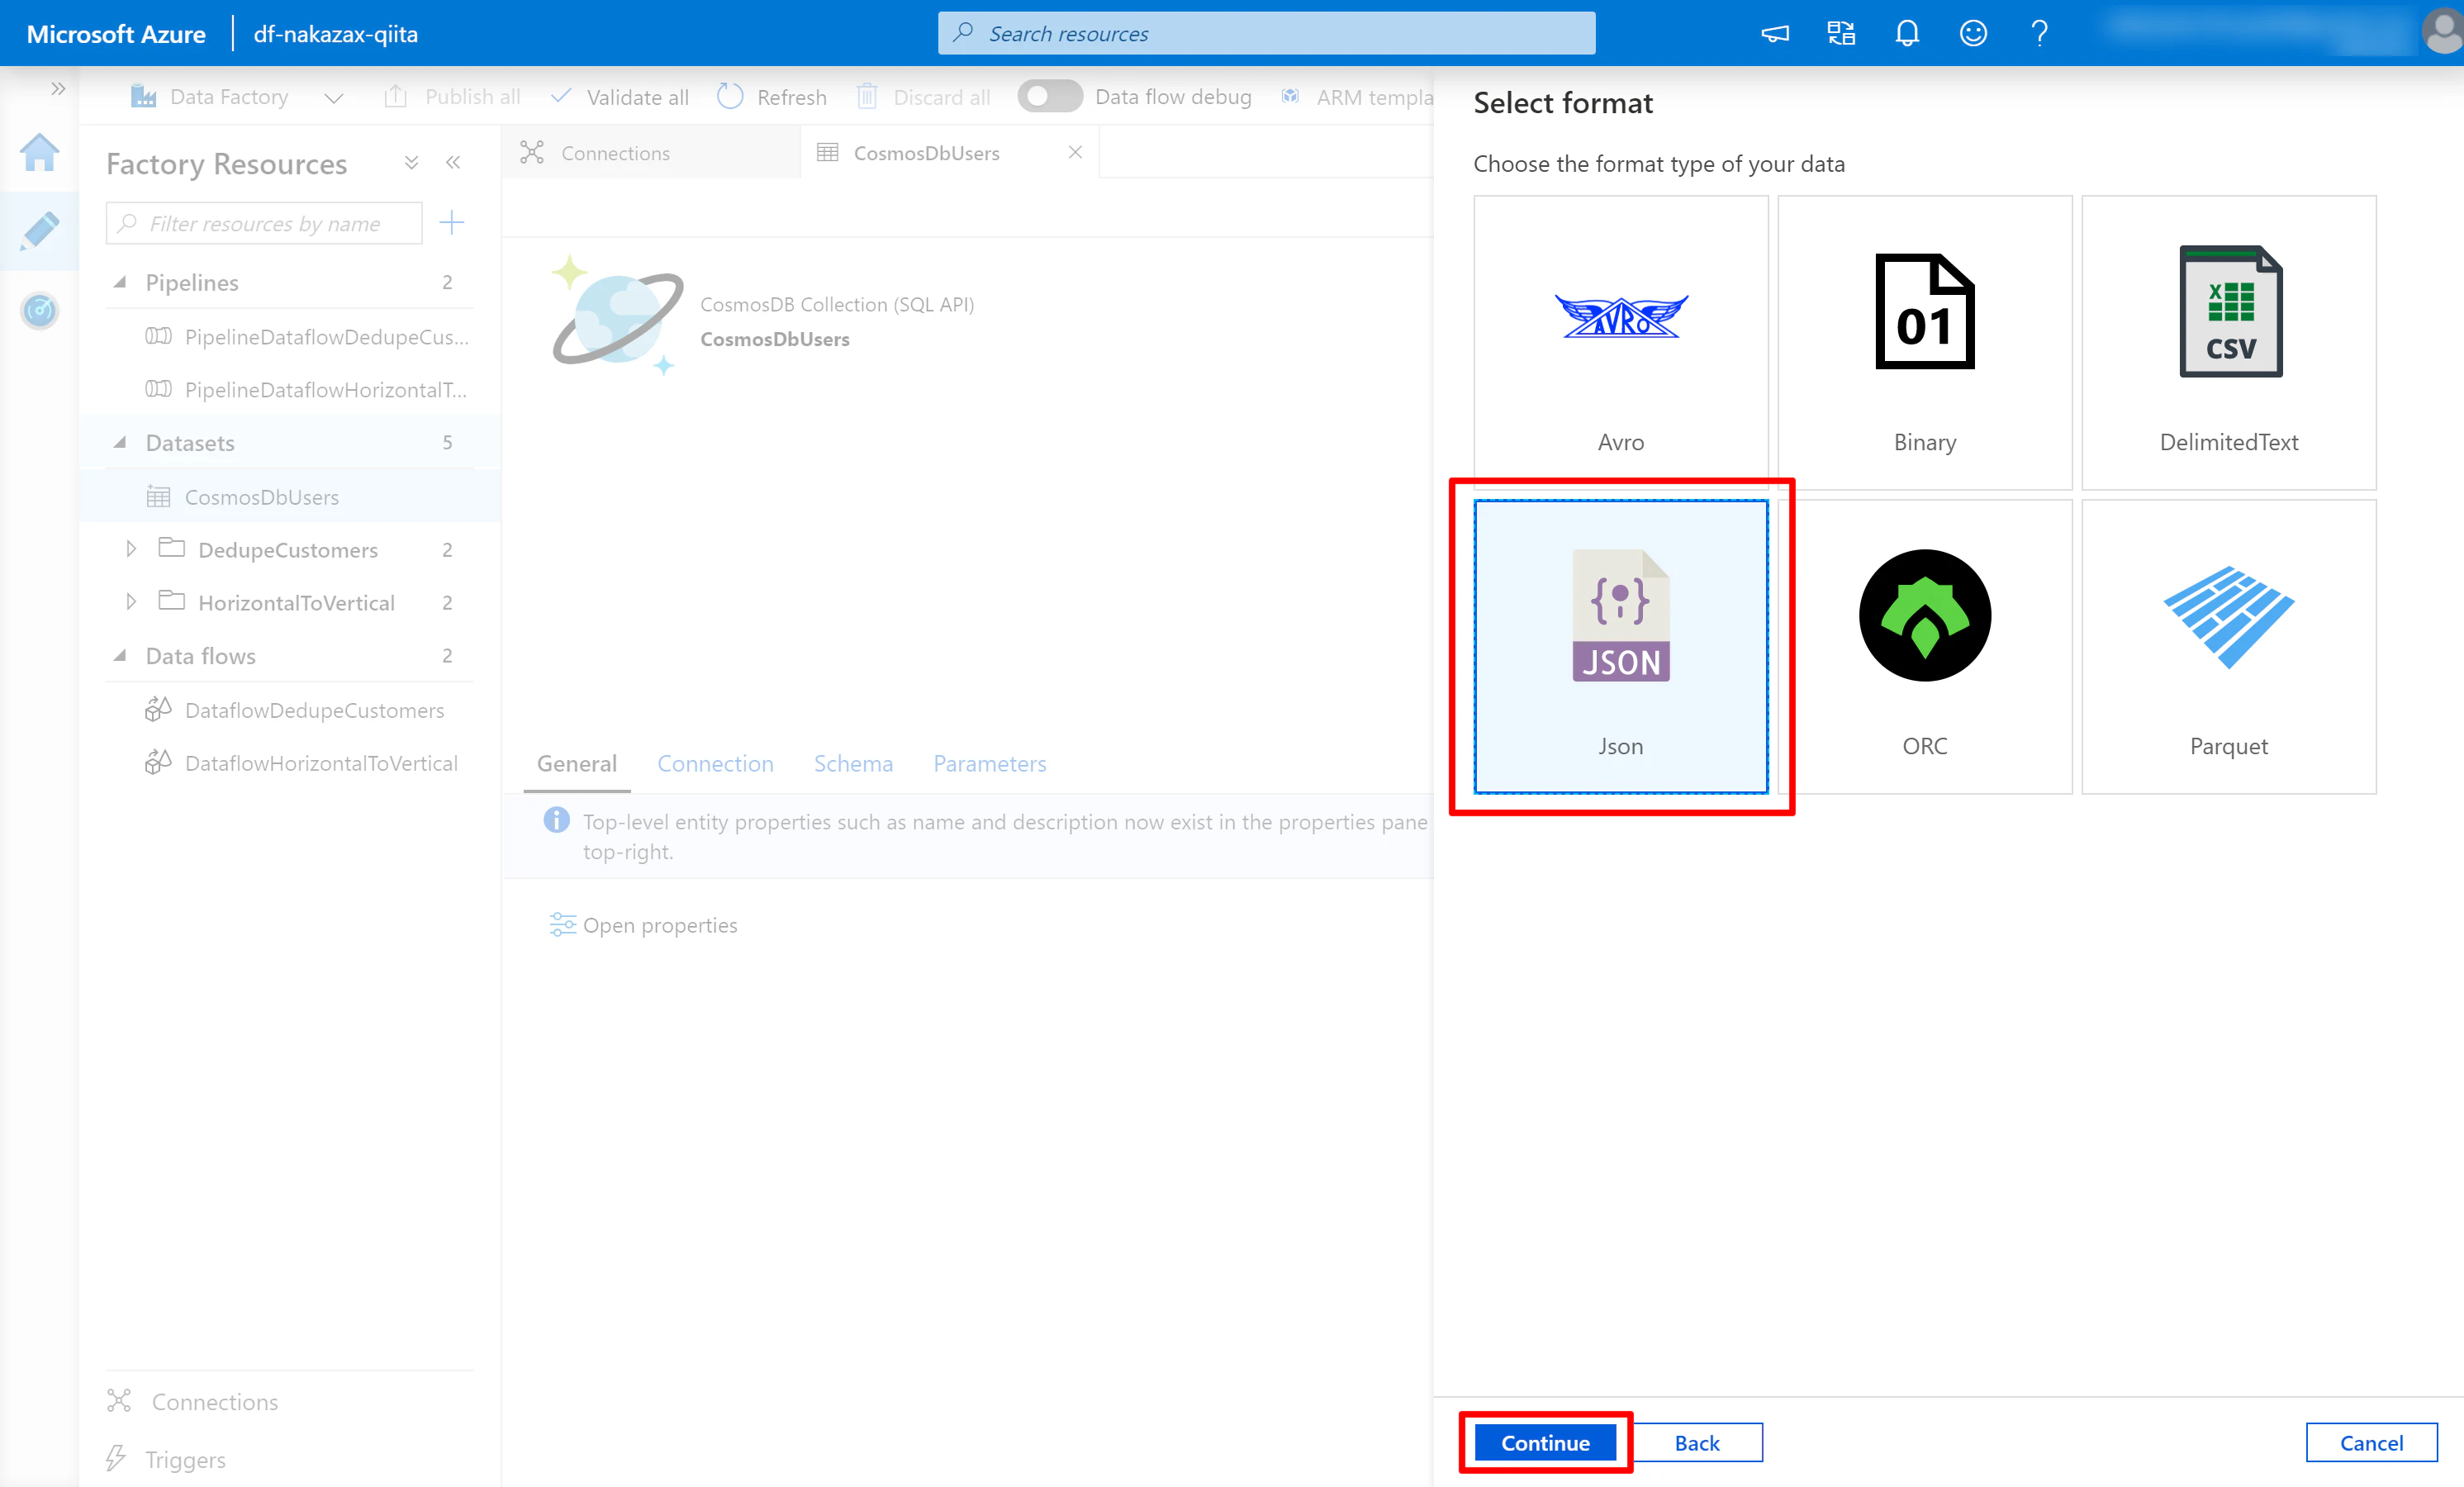The width and height of the screenshot is (2464, 1487).
Task: Click the Continue button
Action: pyautogui.click(x=1545, y=1442)
